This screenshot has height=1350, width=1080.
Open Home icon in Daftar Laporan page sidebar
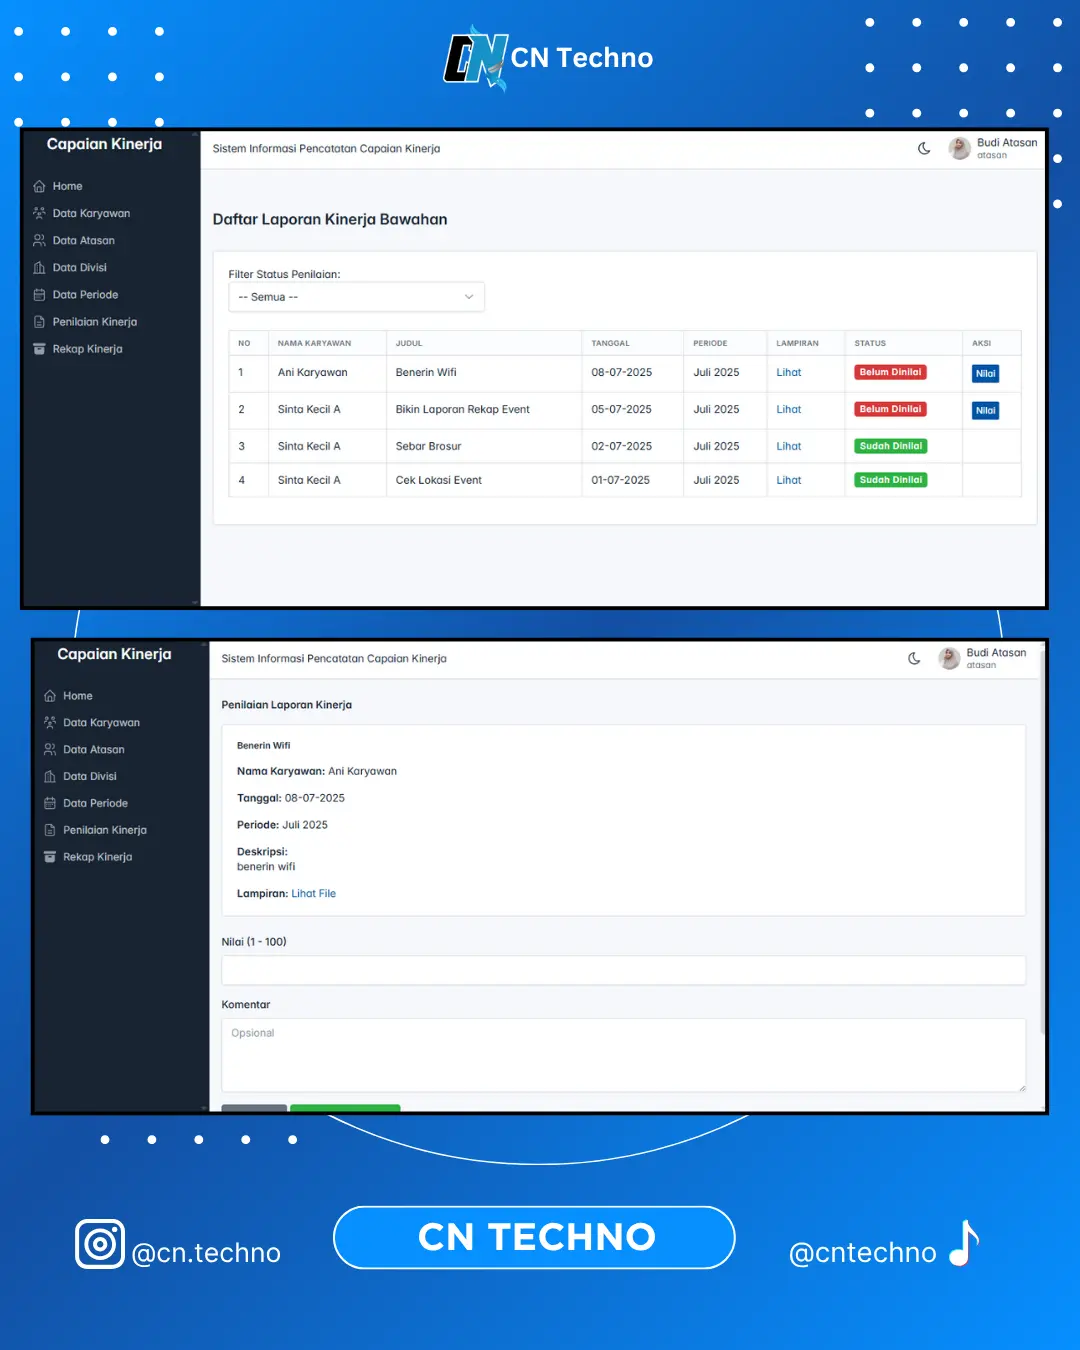pos(40,186)
